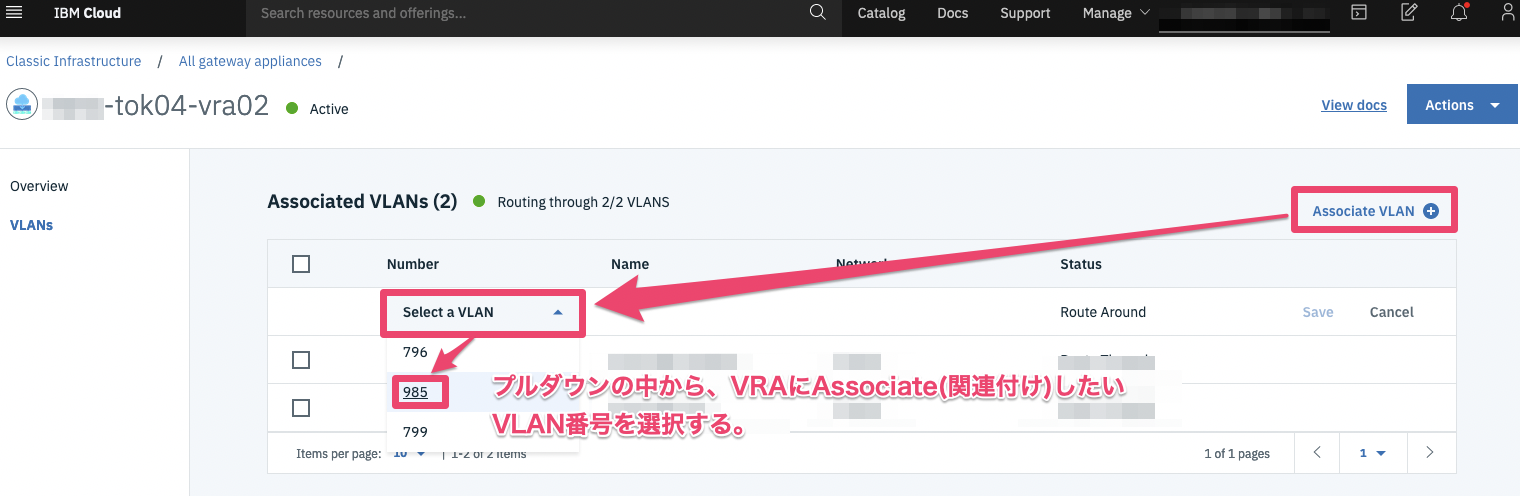Go to Classic Infrastructure breadcrumb
The image size is (1520, 496).
(x=74, y=61)
